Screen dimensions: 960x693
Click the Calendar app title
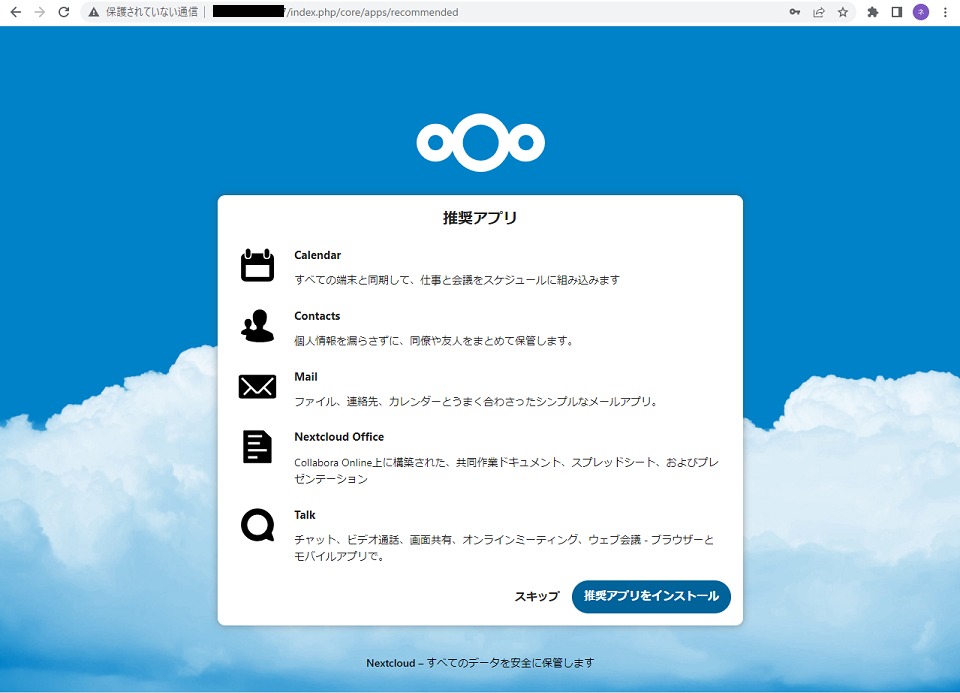click(317, 255)
